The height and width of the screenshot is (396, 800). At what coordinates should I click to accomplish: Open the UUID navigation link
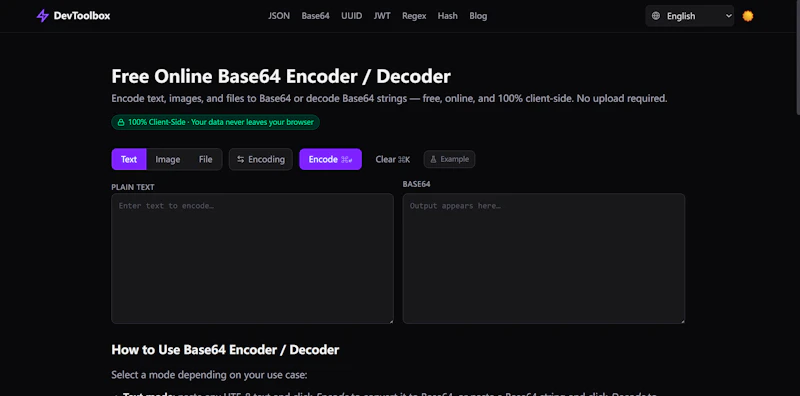click(352, 16)
